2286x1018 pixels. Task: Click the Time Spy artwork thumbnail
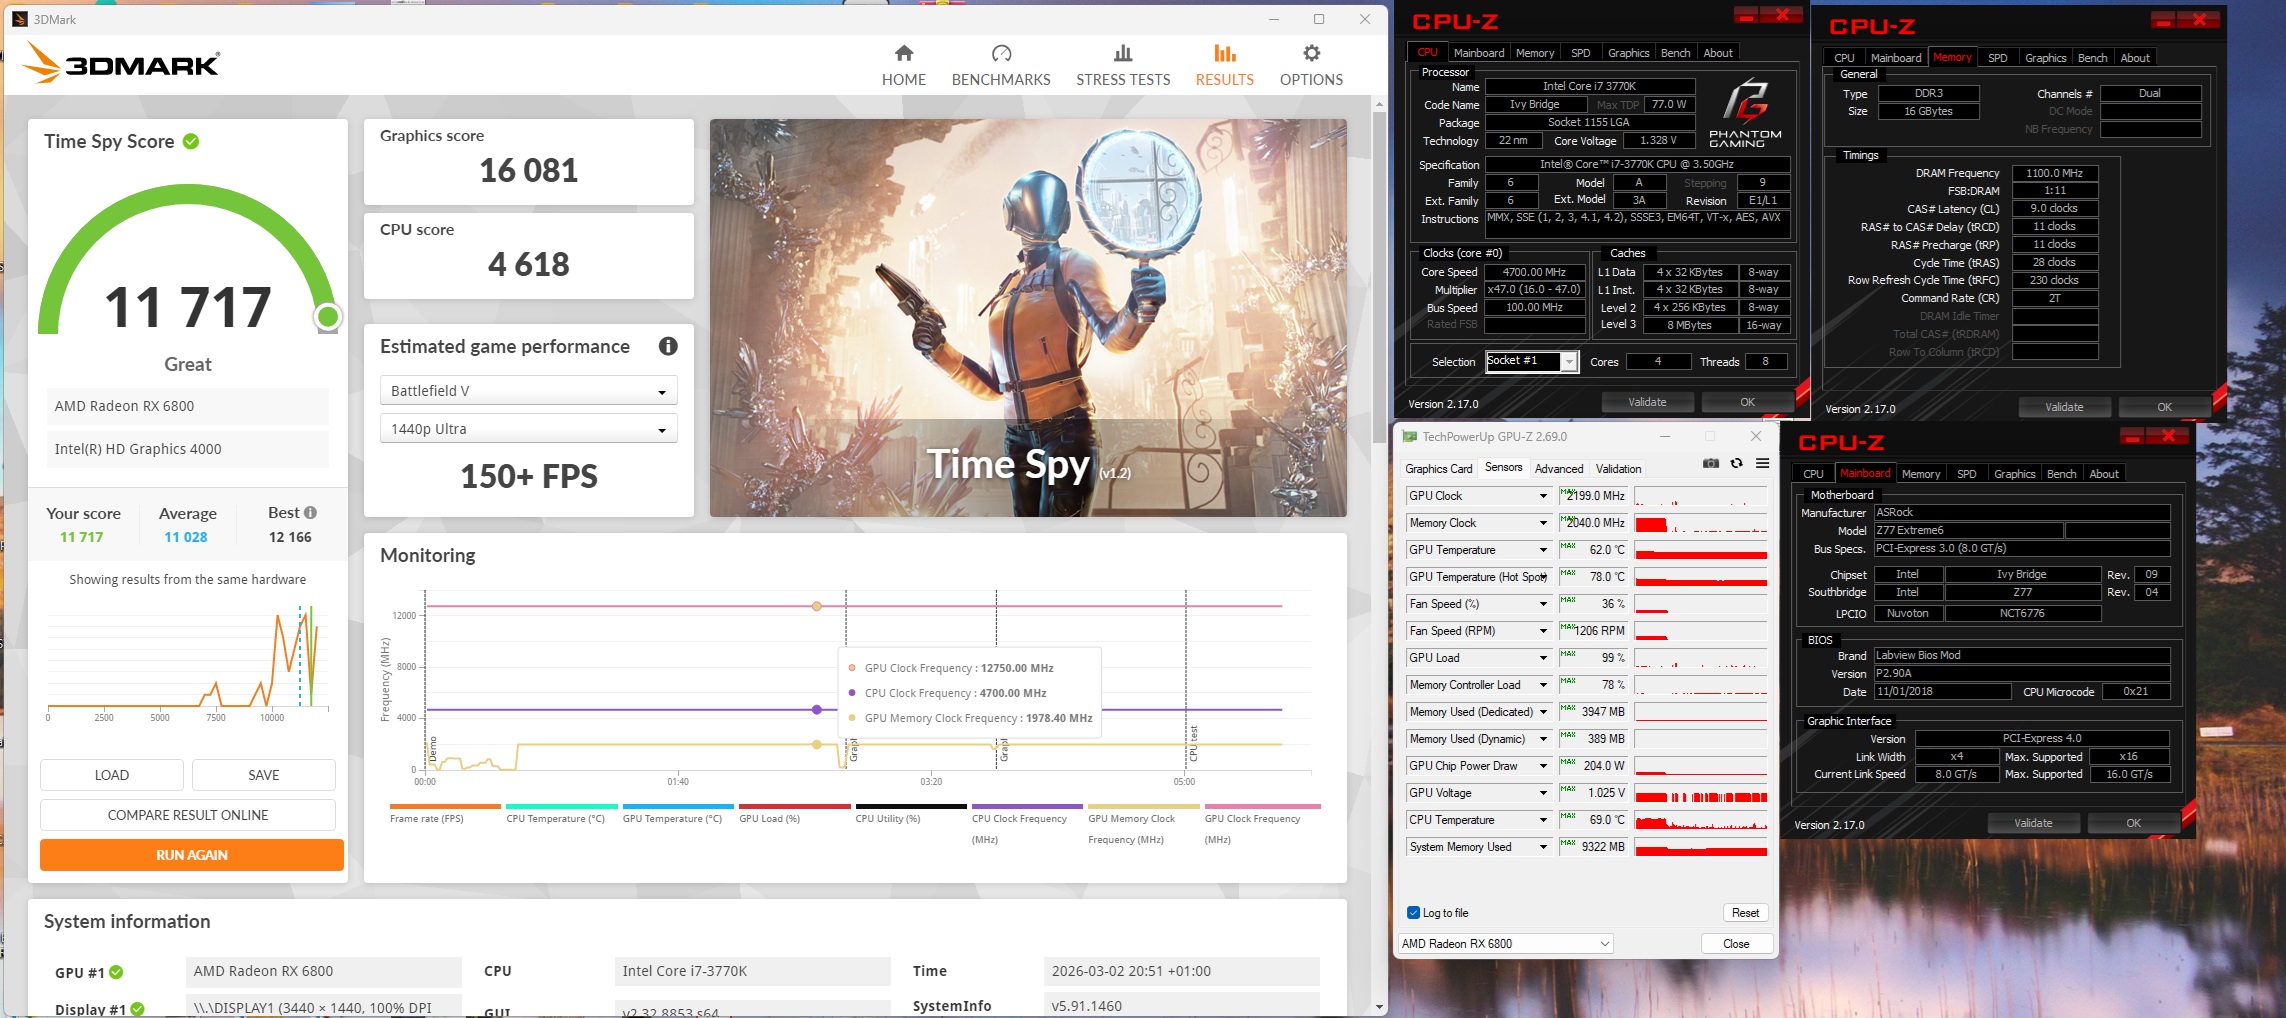click(x=1028, y=318)
